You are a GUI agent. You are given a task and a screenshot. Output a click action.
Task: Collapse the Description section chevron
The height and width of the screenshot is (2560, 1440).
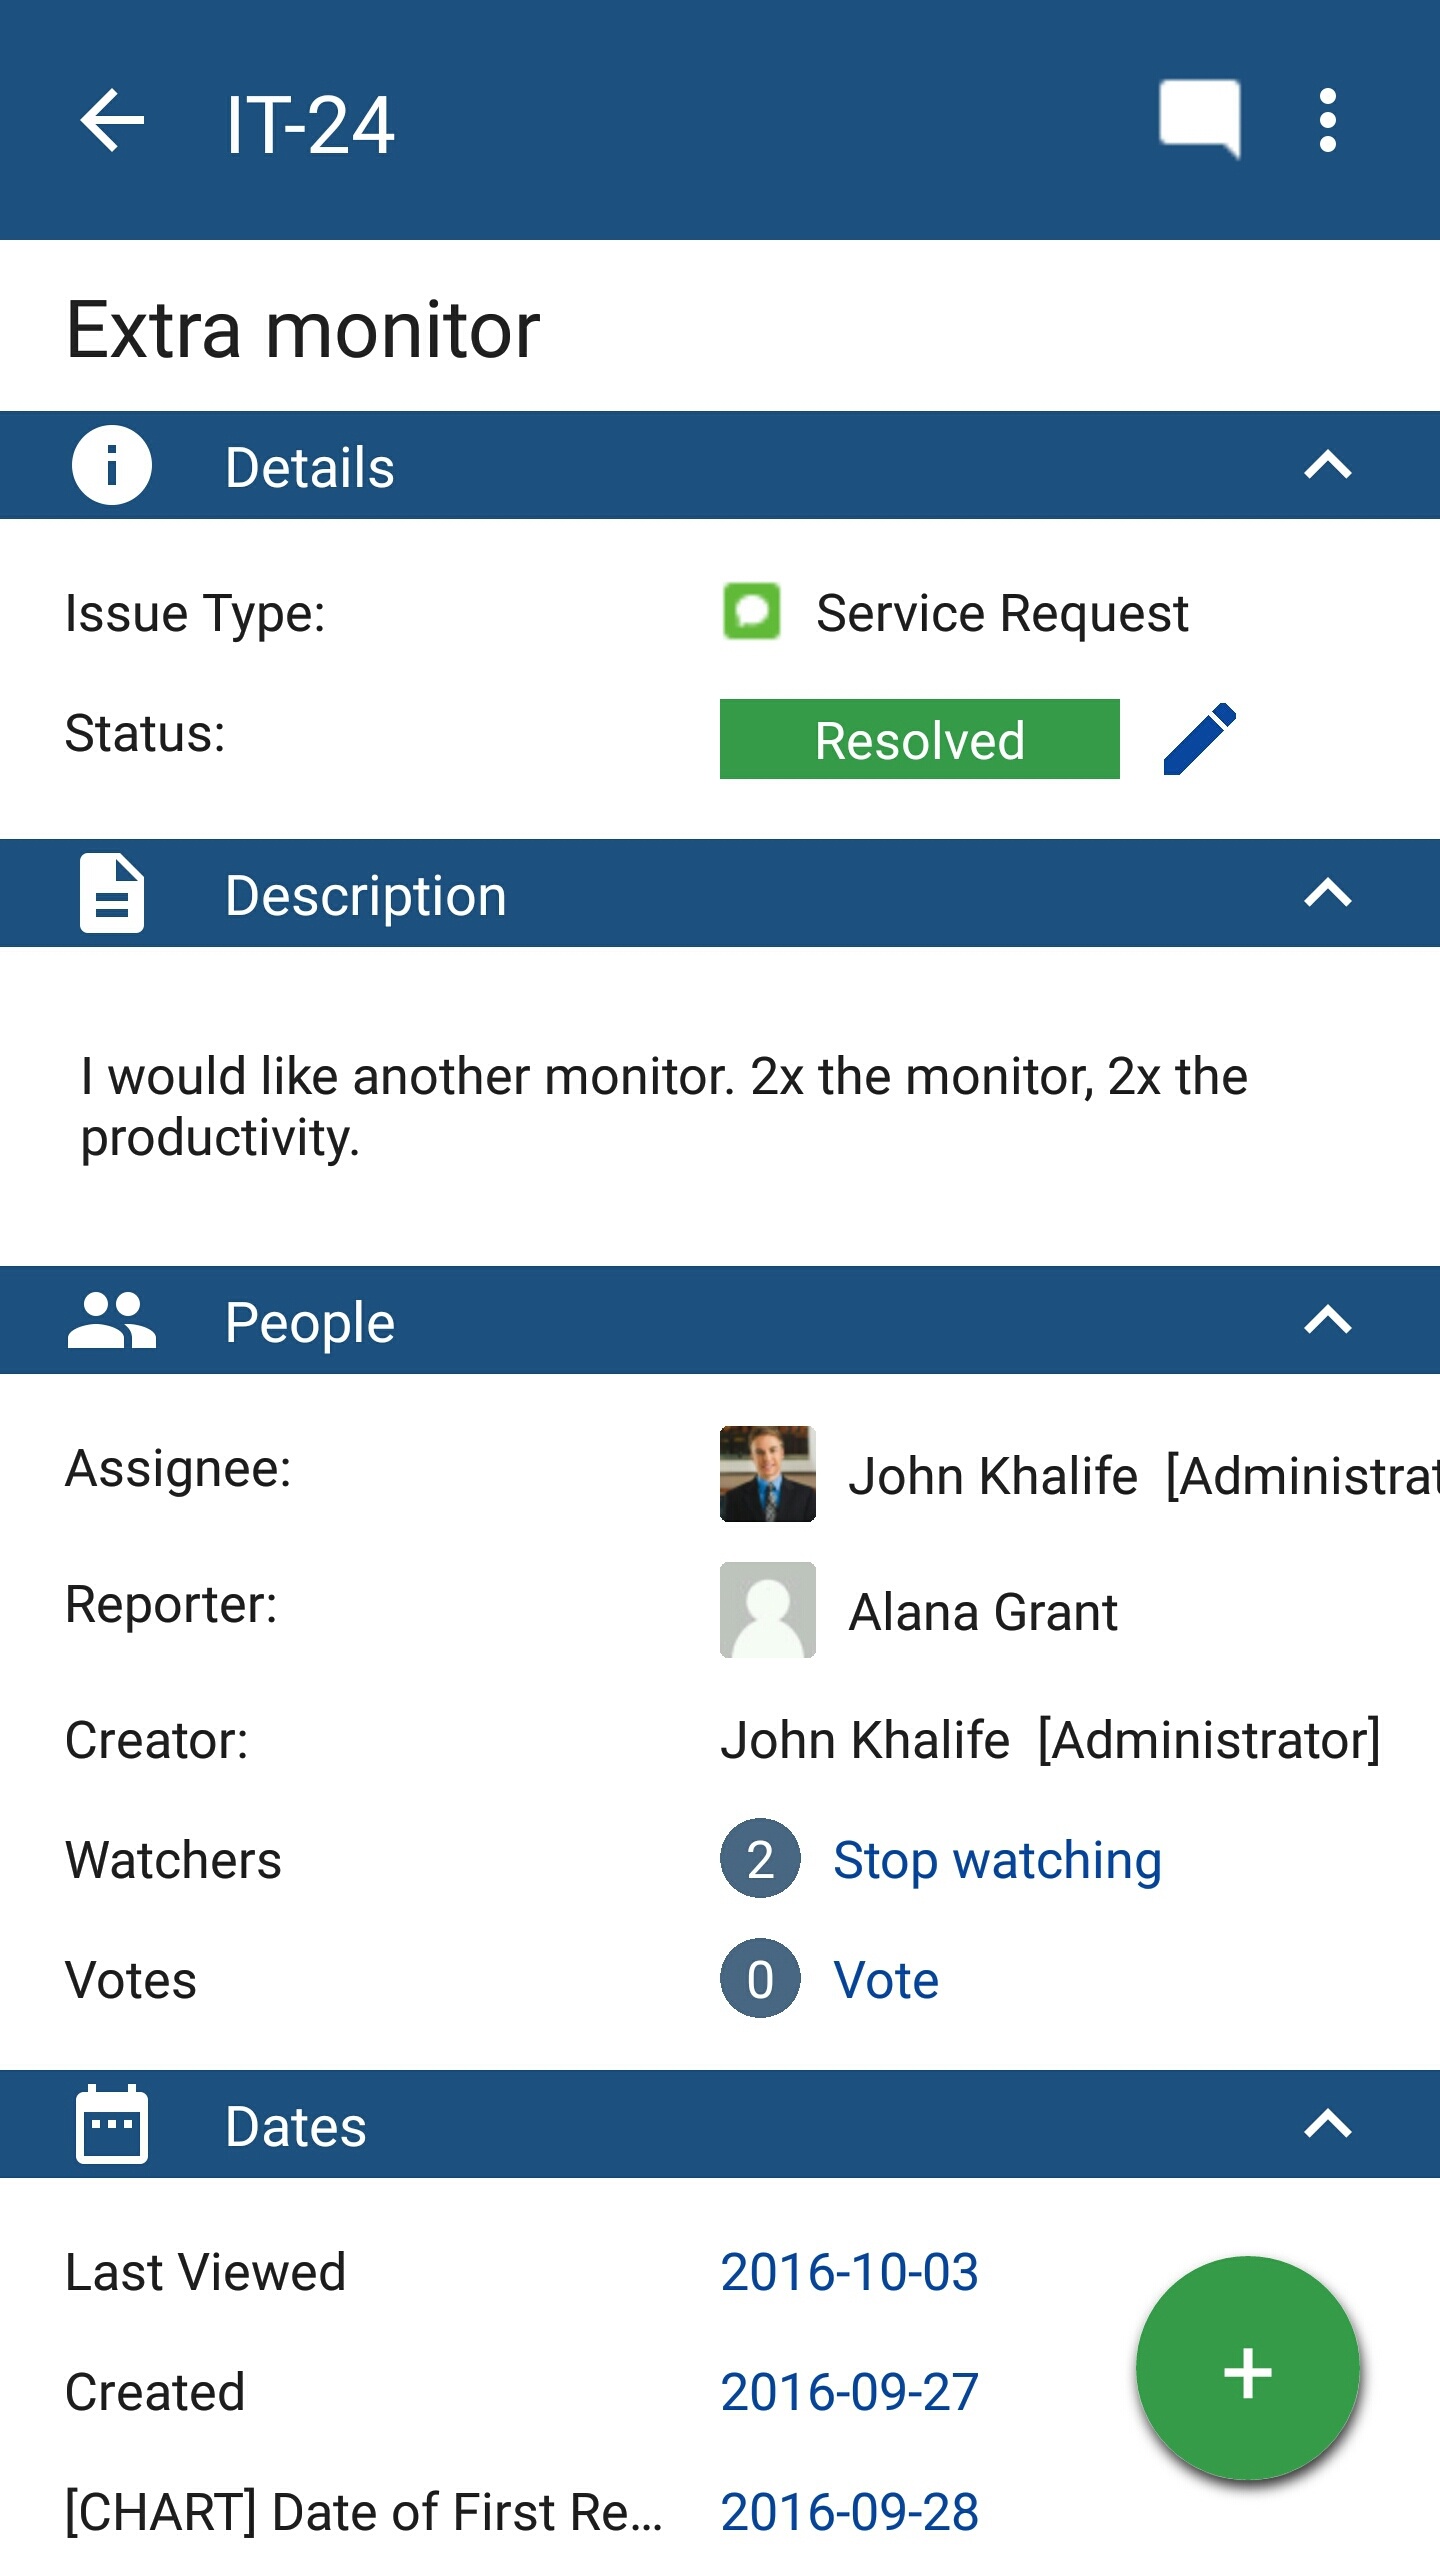click(1327, 893)
